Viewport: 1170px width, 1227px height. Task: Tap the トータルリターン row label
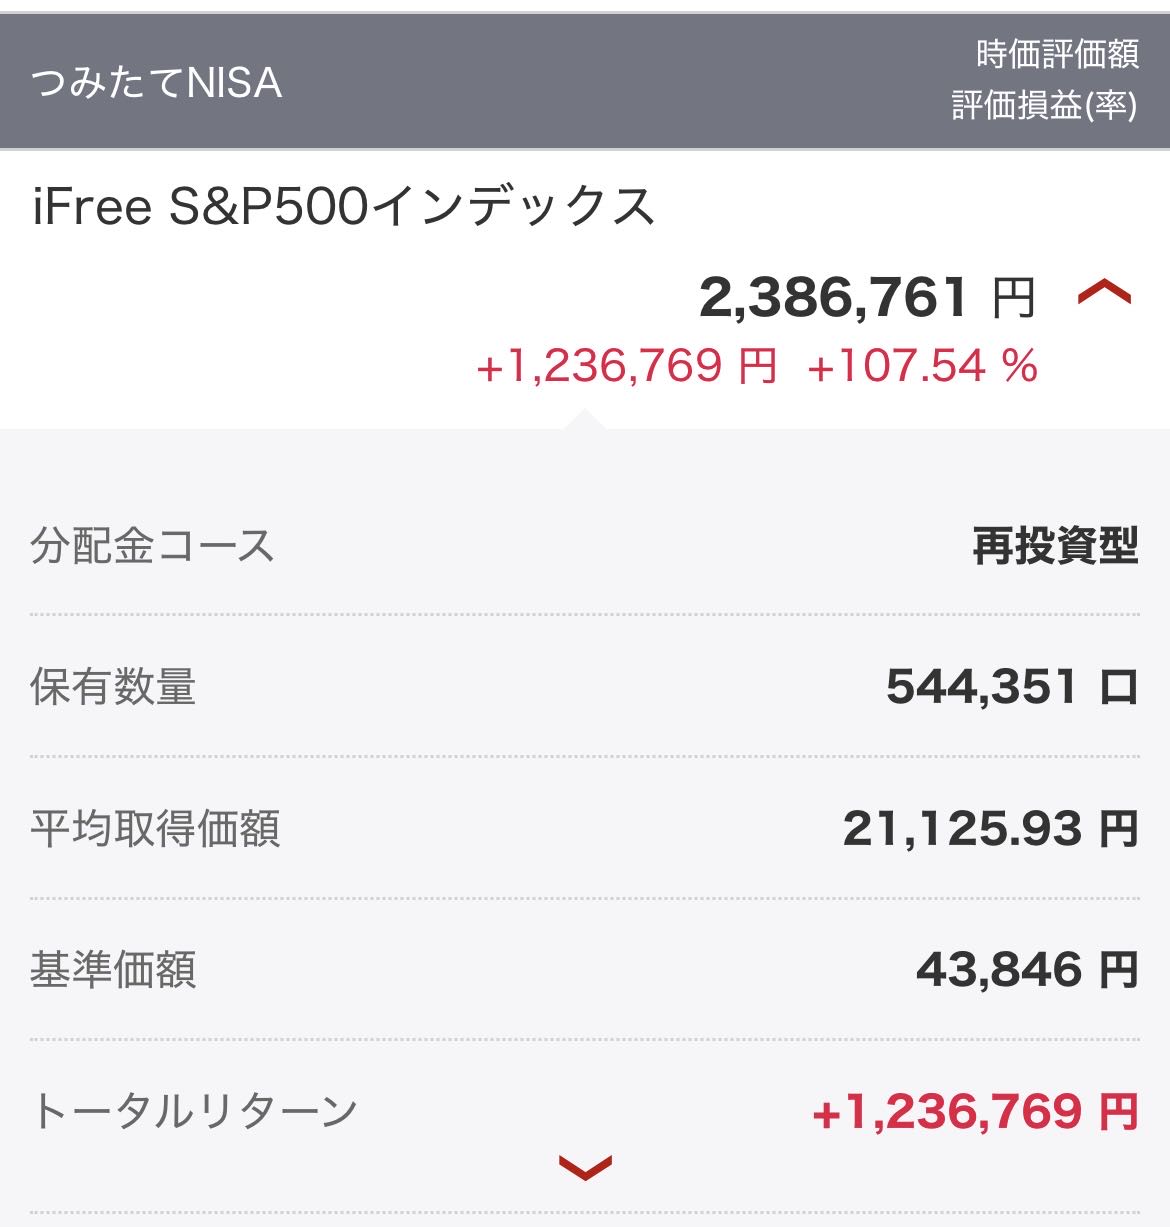[x=194, y=1111]
